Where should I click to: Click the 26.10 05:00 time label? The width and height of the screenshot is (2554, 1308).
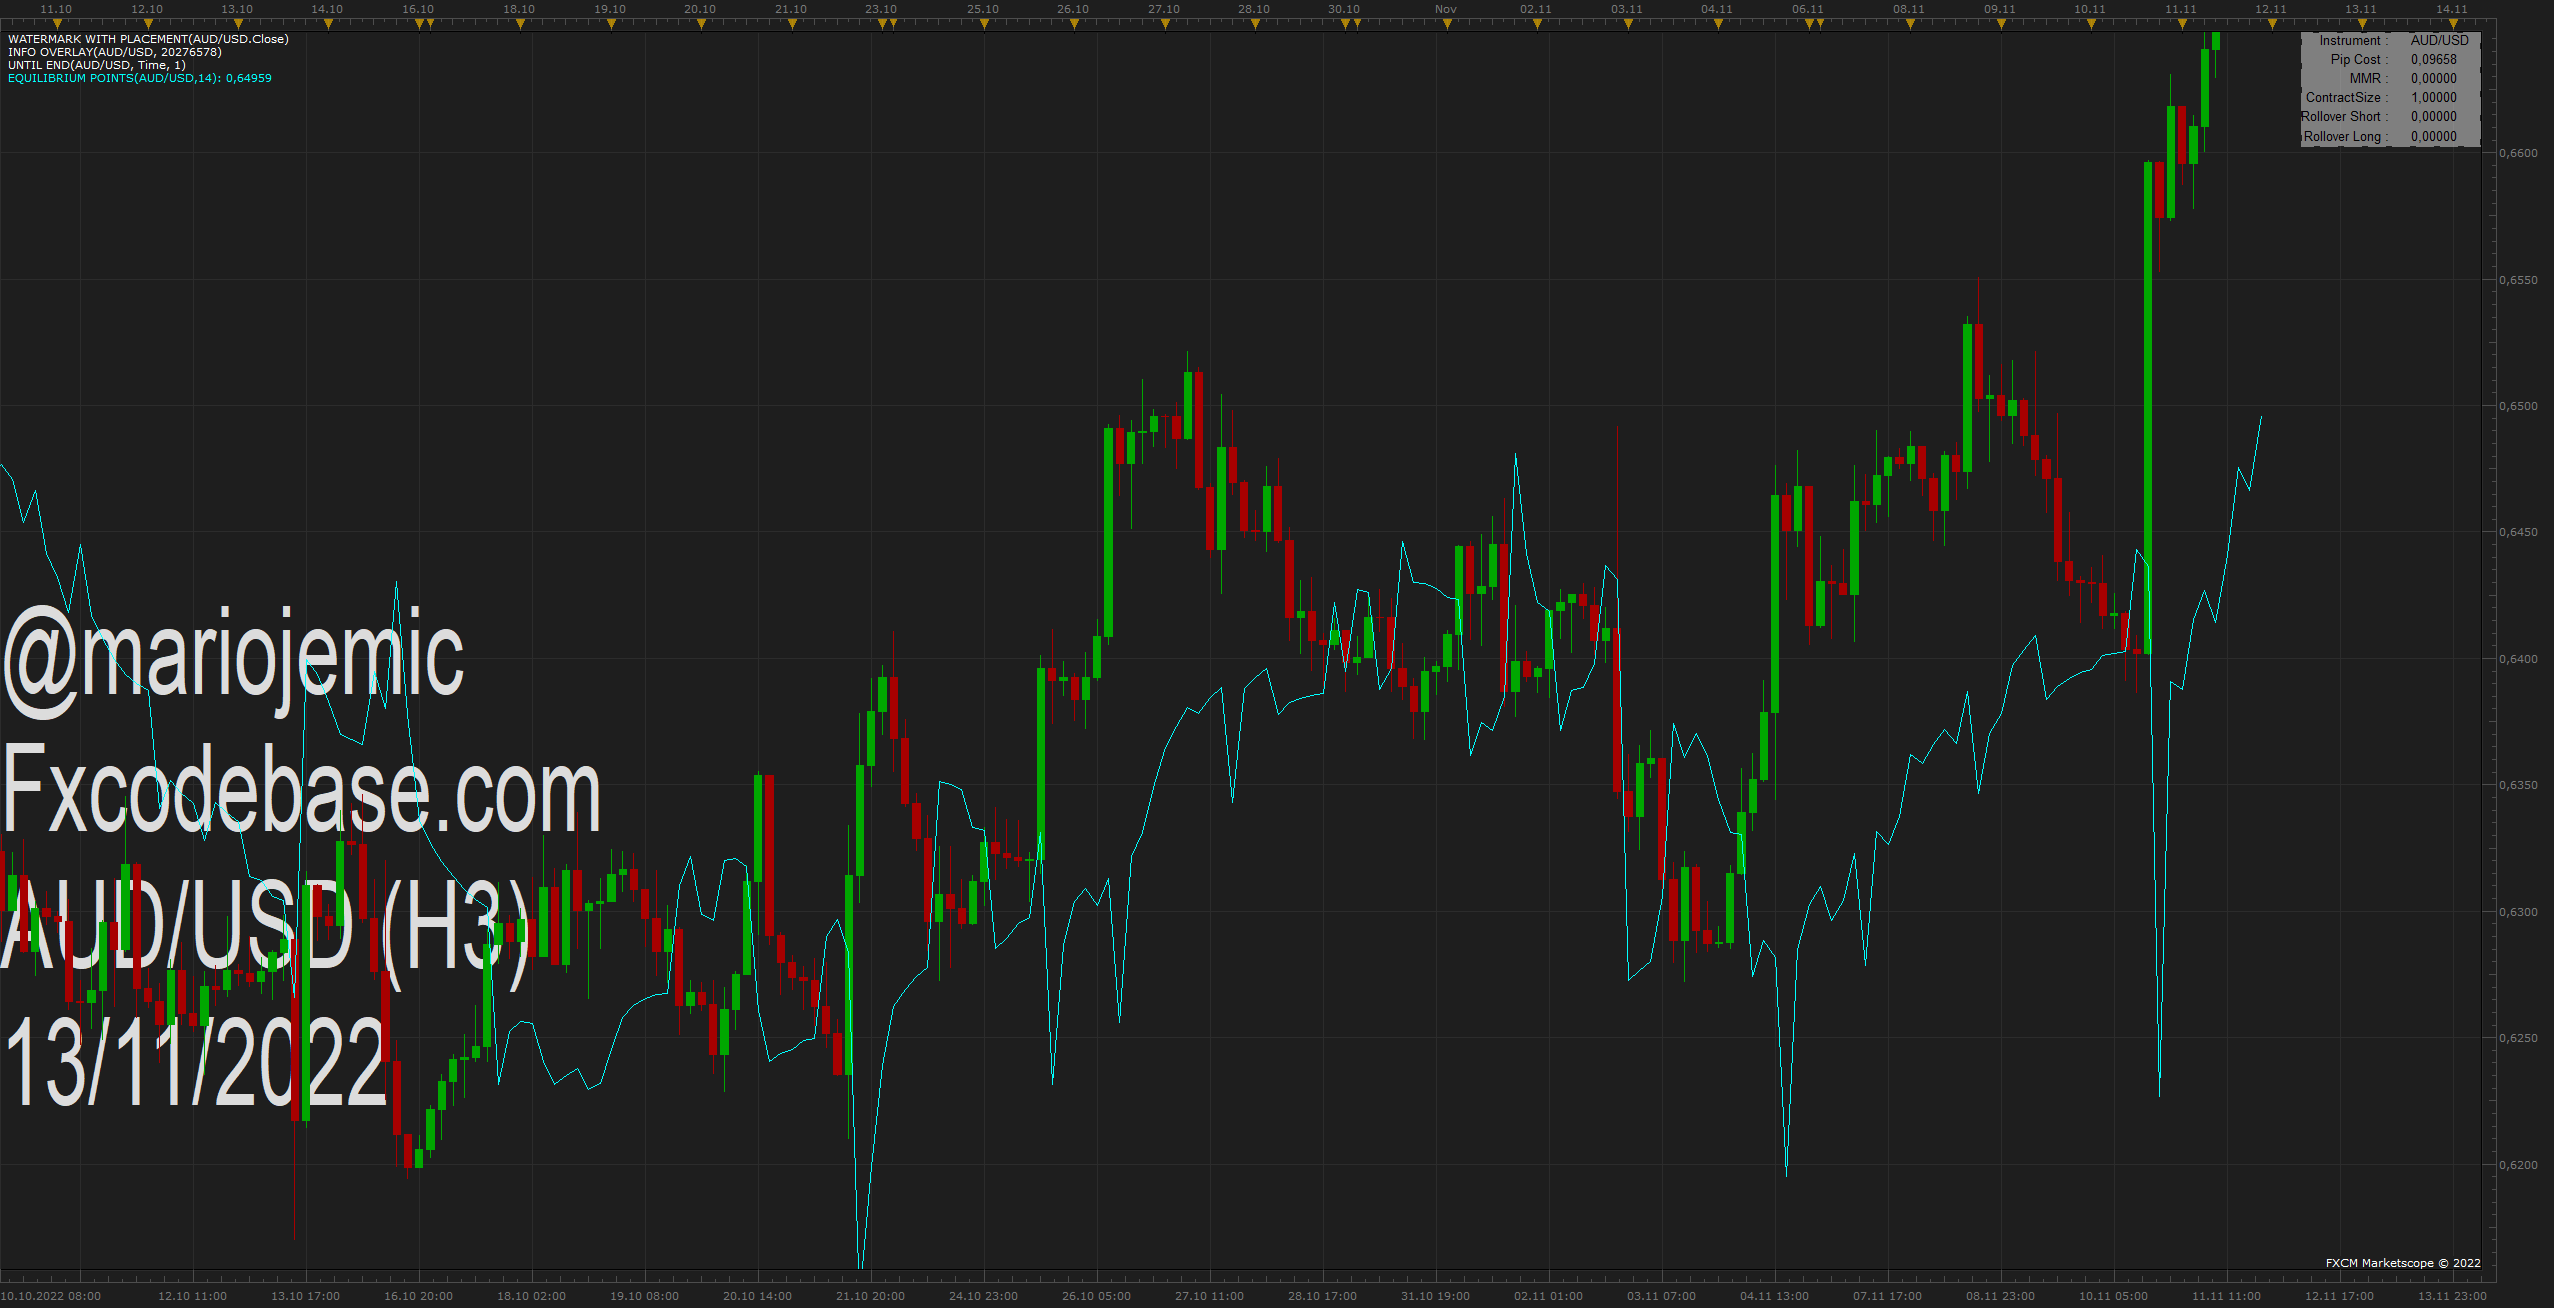[x=1096, y=1296]
